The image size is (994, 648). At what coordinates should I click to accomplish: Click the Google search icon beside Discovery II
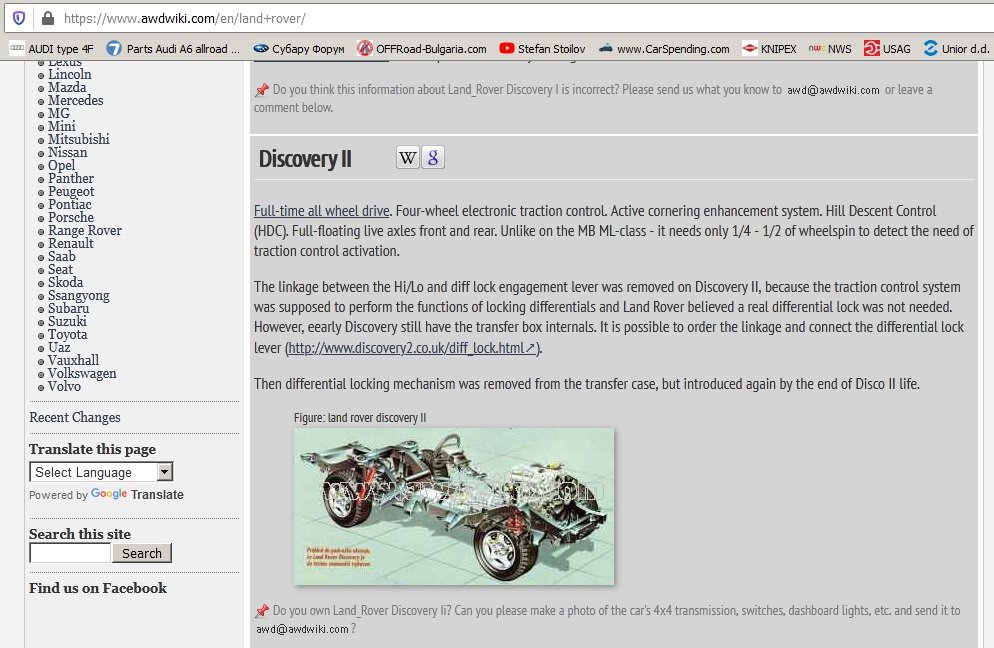click(432, 157)
